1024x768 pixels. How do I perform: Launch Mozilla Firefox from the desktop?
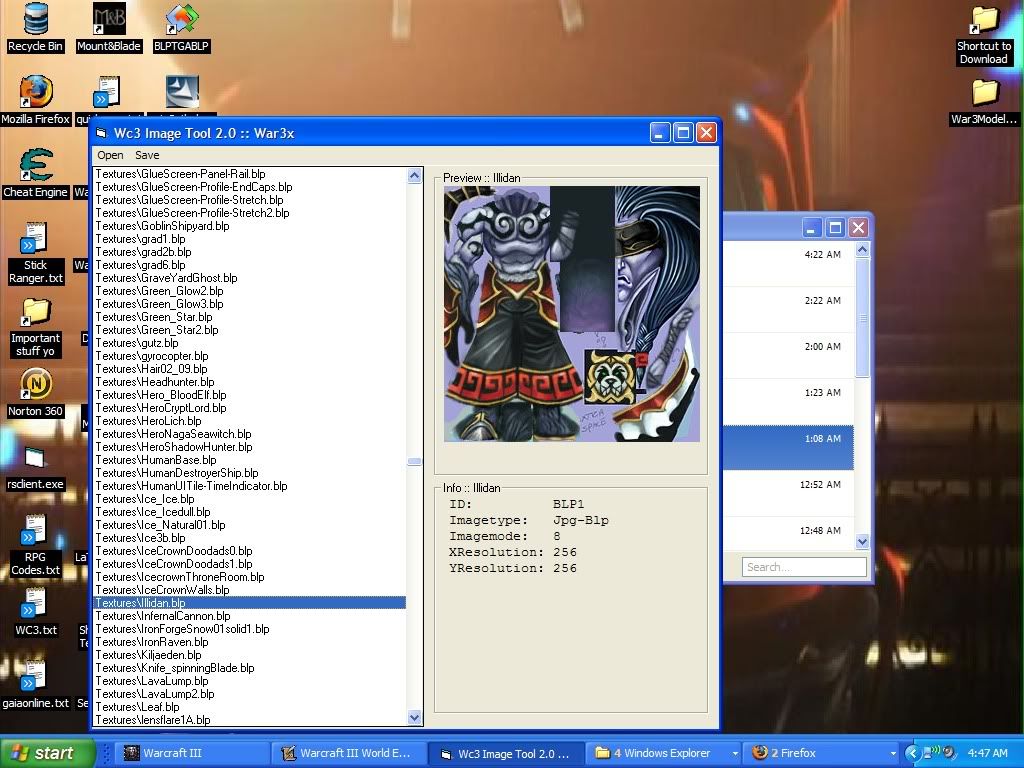[35, 100]
